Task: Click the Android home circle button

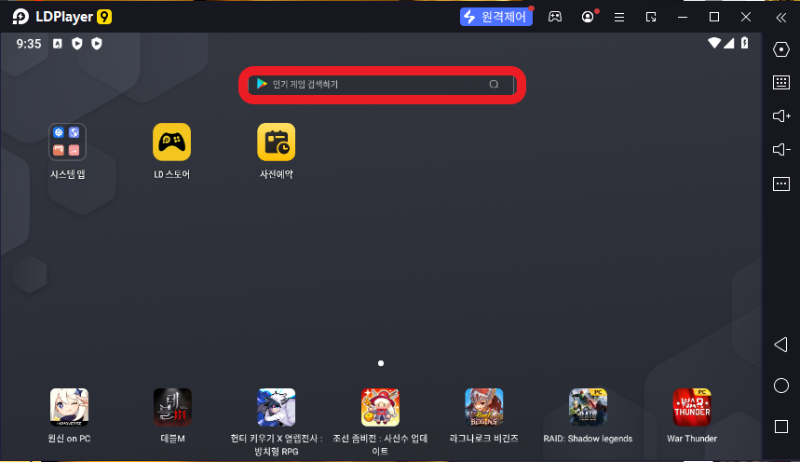Action: pos(781,386)
